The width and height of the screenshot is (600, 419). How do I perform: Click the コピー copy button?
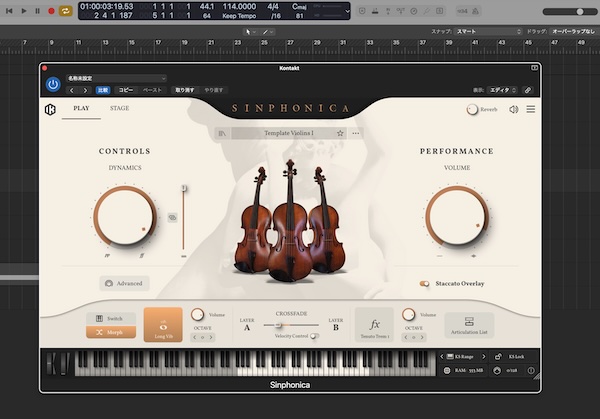tap(126, 90)
